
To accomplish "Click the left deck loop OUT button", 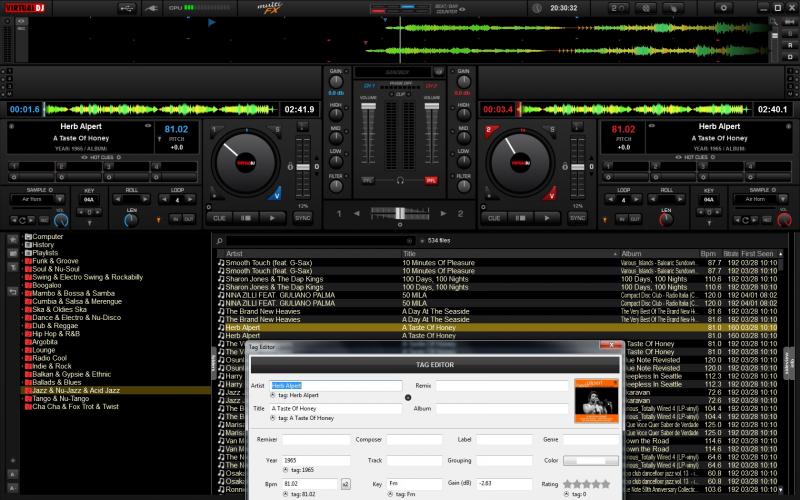I will (189, 219).
